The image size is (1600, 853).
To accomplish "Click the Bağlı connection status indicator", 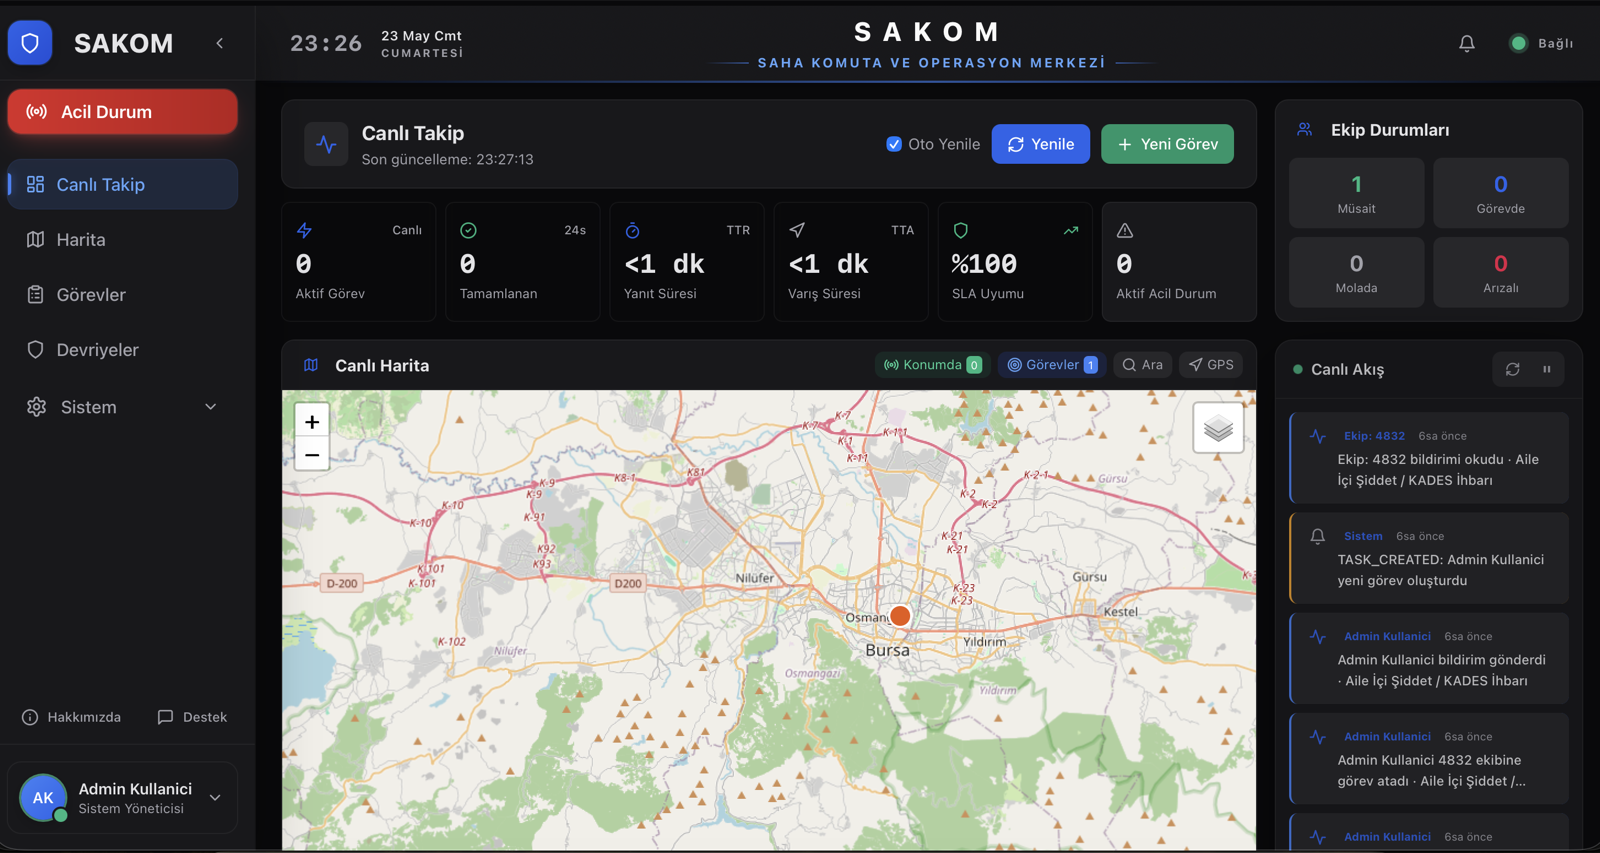I will [1541, 43].
